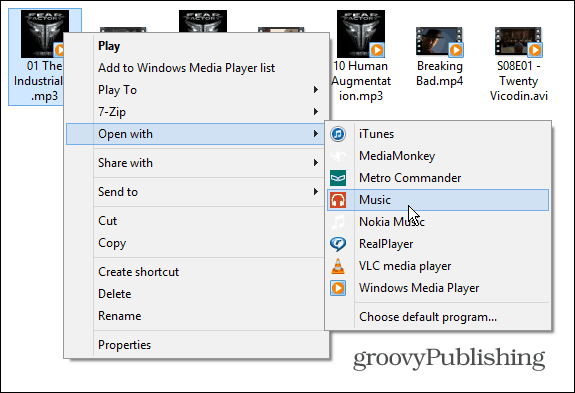Select the 10 Human Augmentation.mp3 file

coord(361,56)
